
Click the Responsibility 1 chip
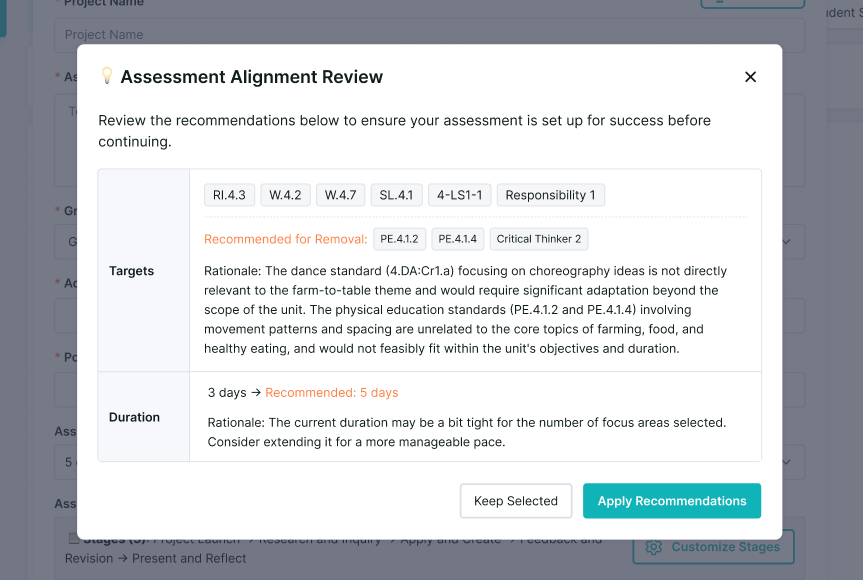click(x=550, y=195)
